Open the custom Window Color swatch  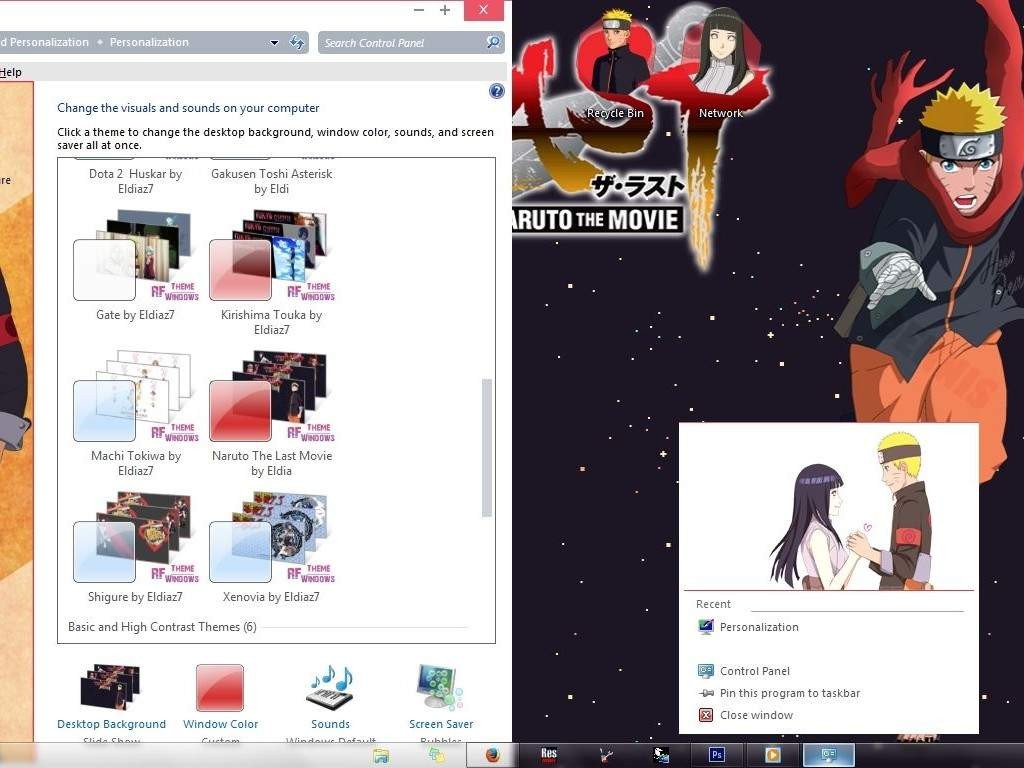(219, 690)
